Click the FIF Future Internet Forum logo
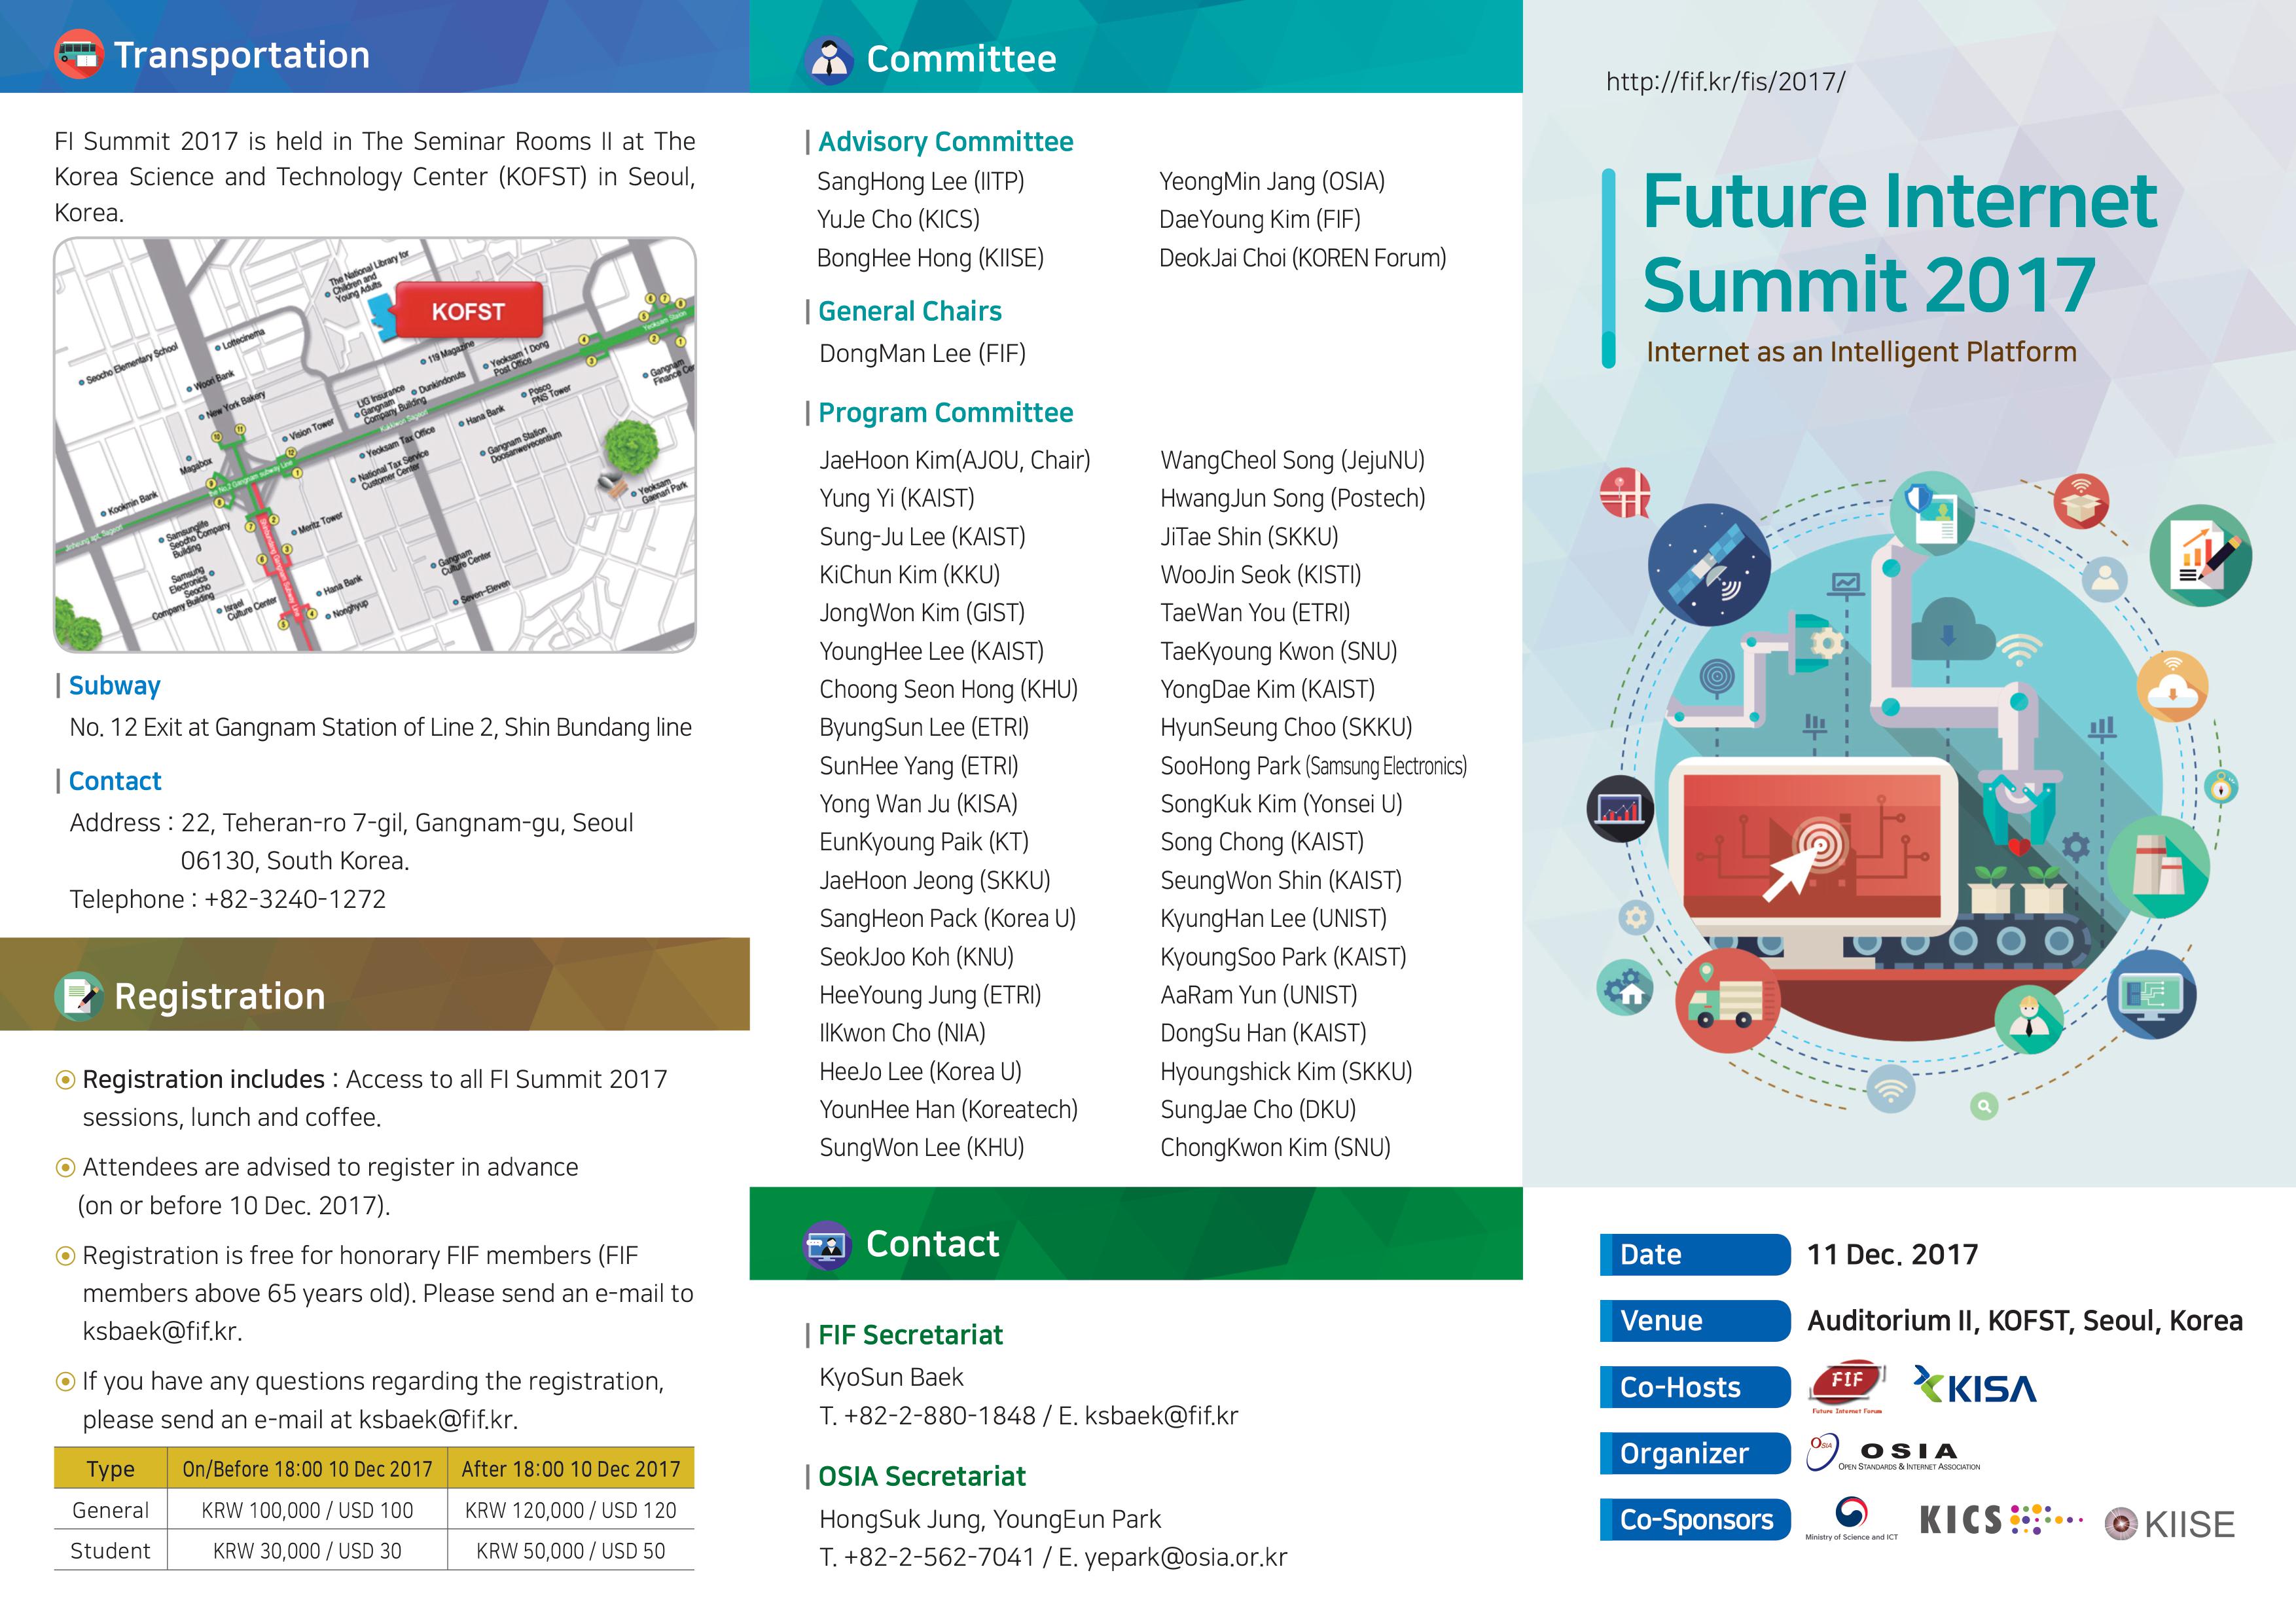The height and width of the screenshot is (1624, 2296). pos(1847,1387)
